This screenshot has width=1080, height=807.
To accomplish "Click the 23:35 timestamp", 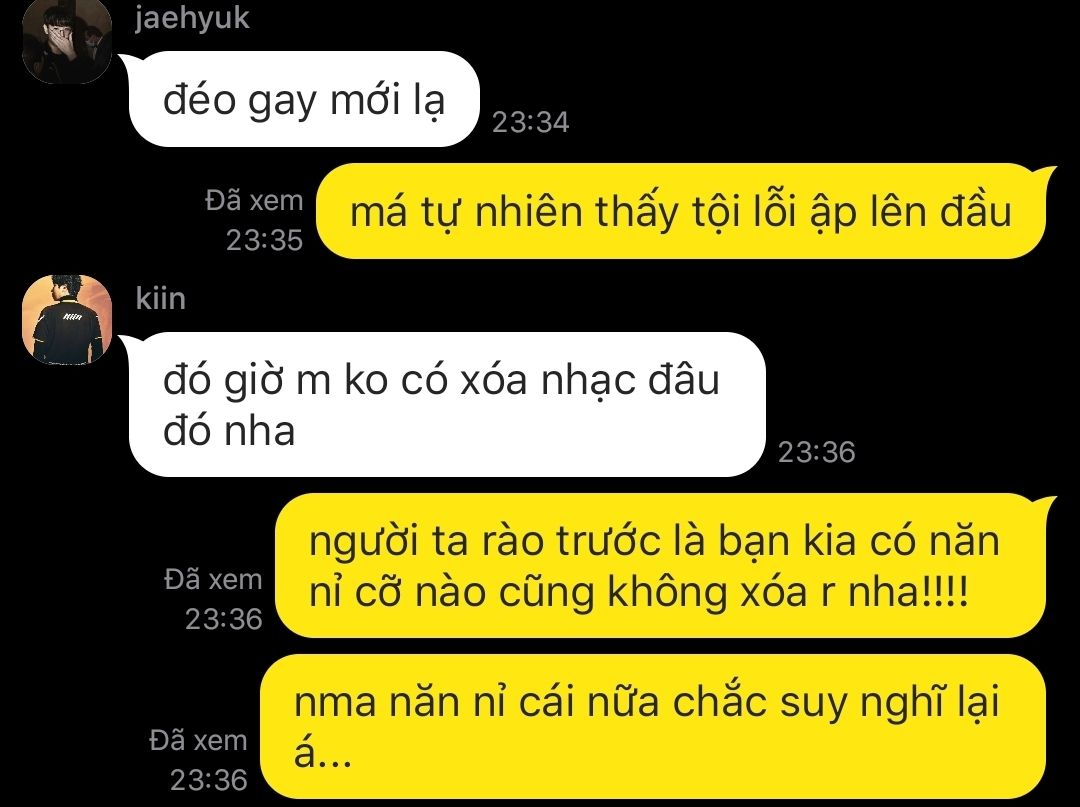I will coord(264,240).
